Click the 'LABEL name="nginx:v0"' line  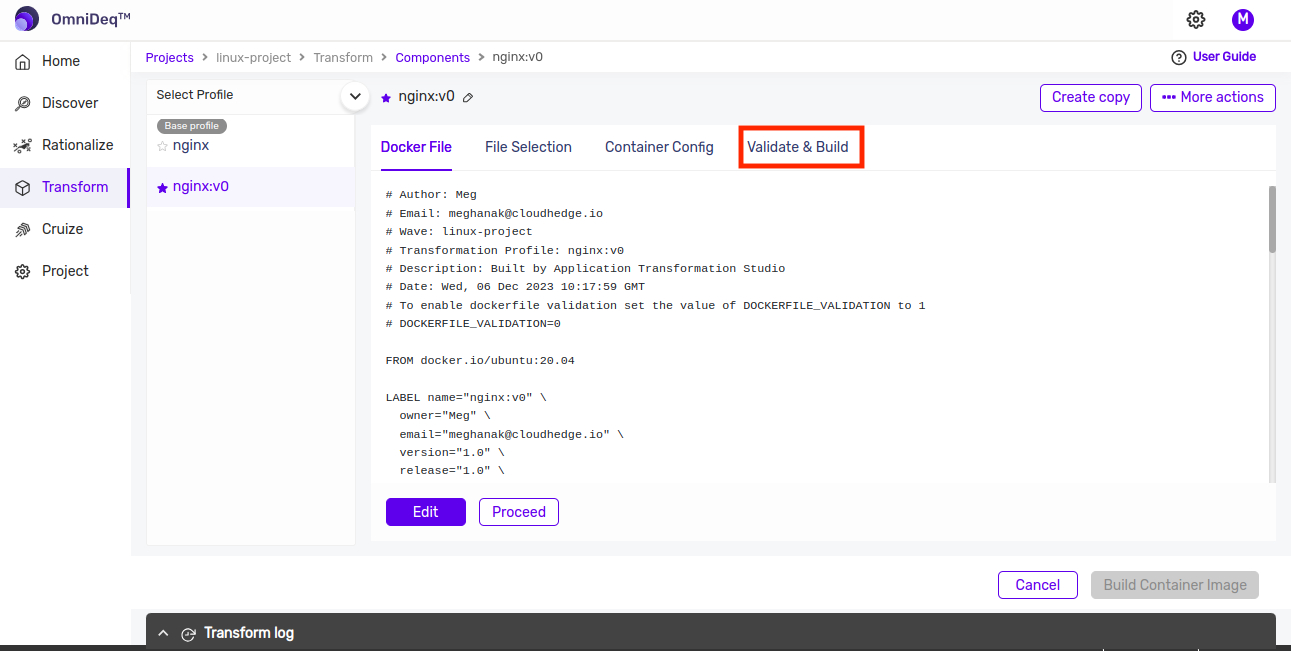coord(466,398)
